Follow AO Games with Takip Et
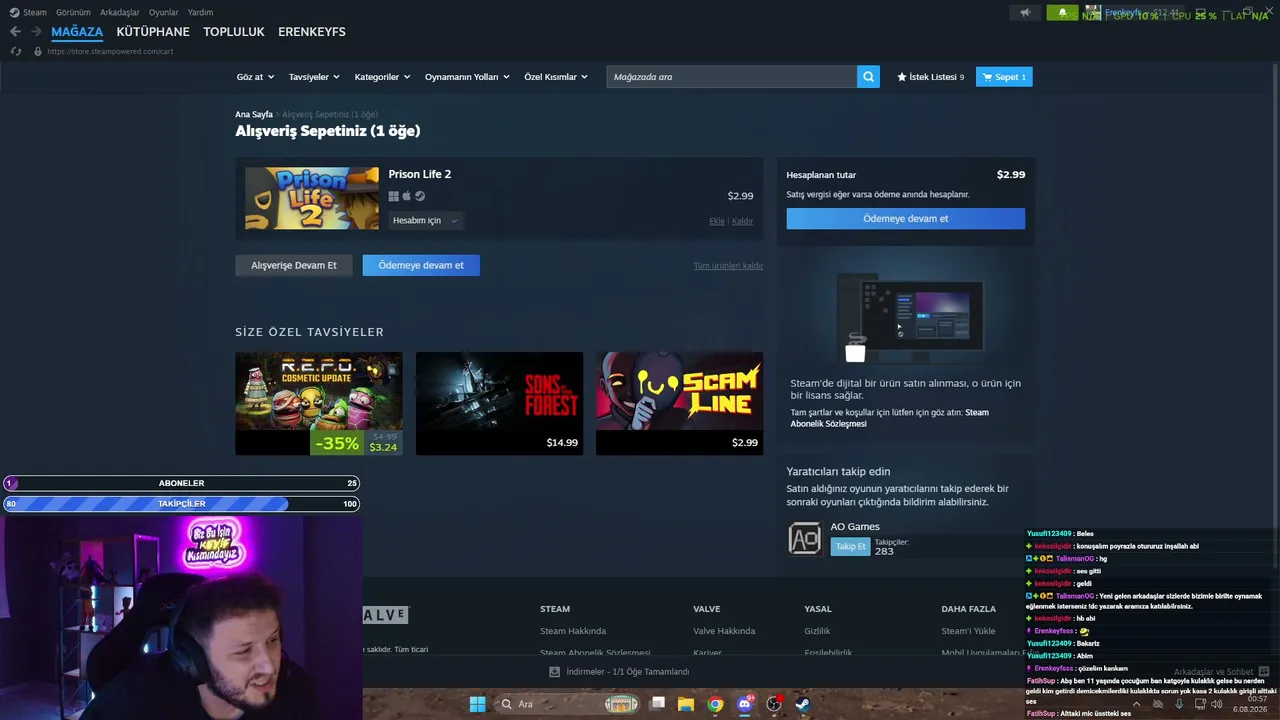The width and height of the screenshot is (1280, 720). [850, 547]
